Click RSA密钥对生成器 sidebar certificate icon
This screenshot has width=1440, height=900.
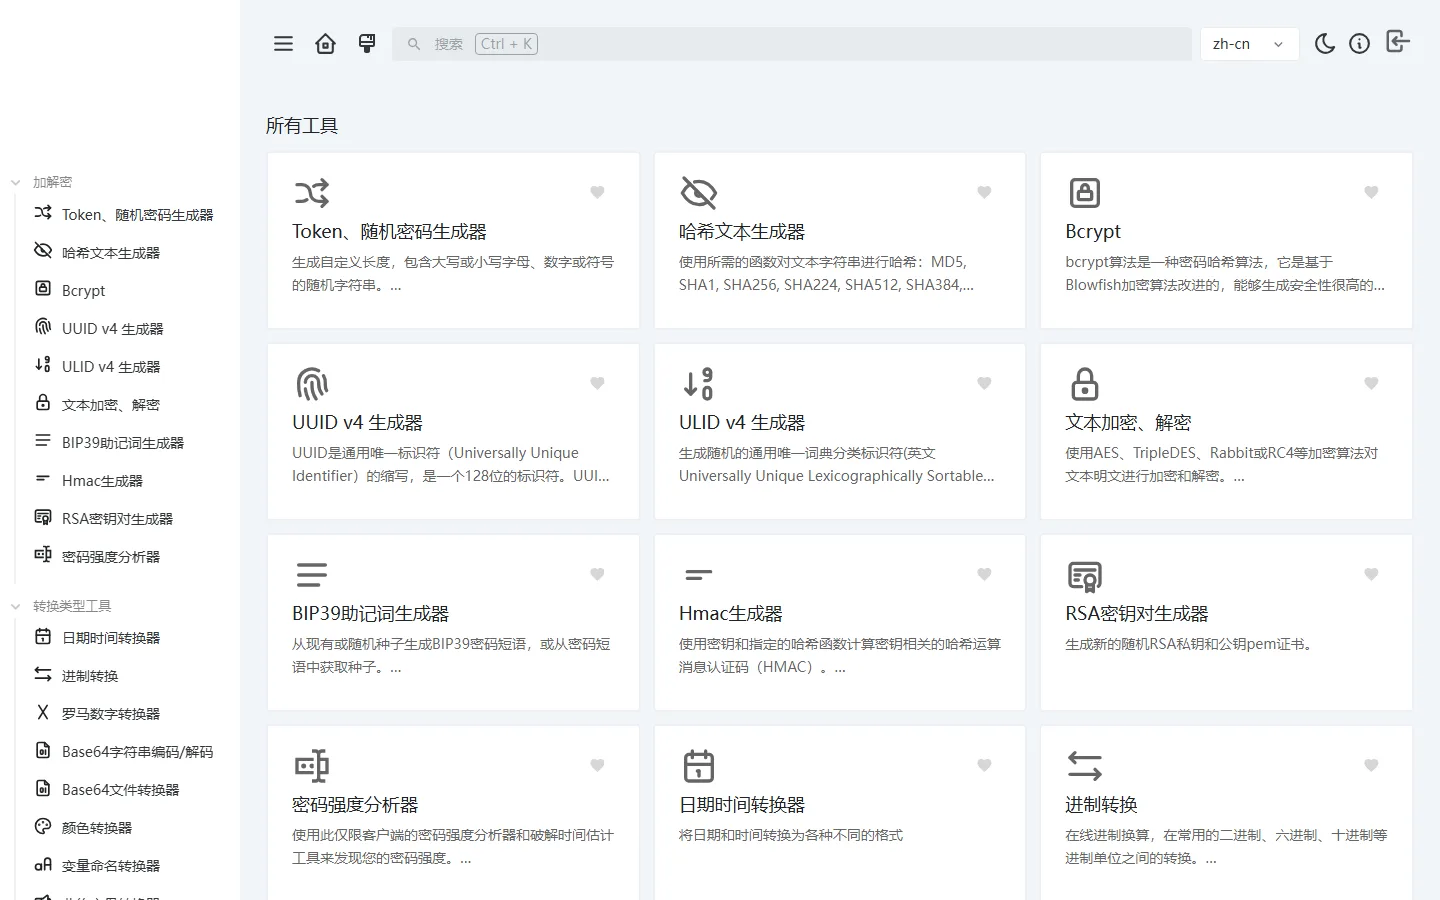coord(43,517)
